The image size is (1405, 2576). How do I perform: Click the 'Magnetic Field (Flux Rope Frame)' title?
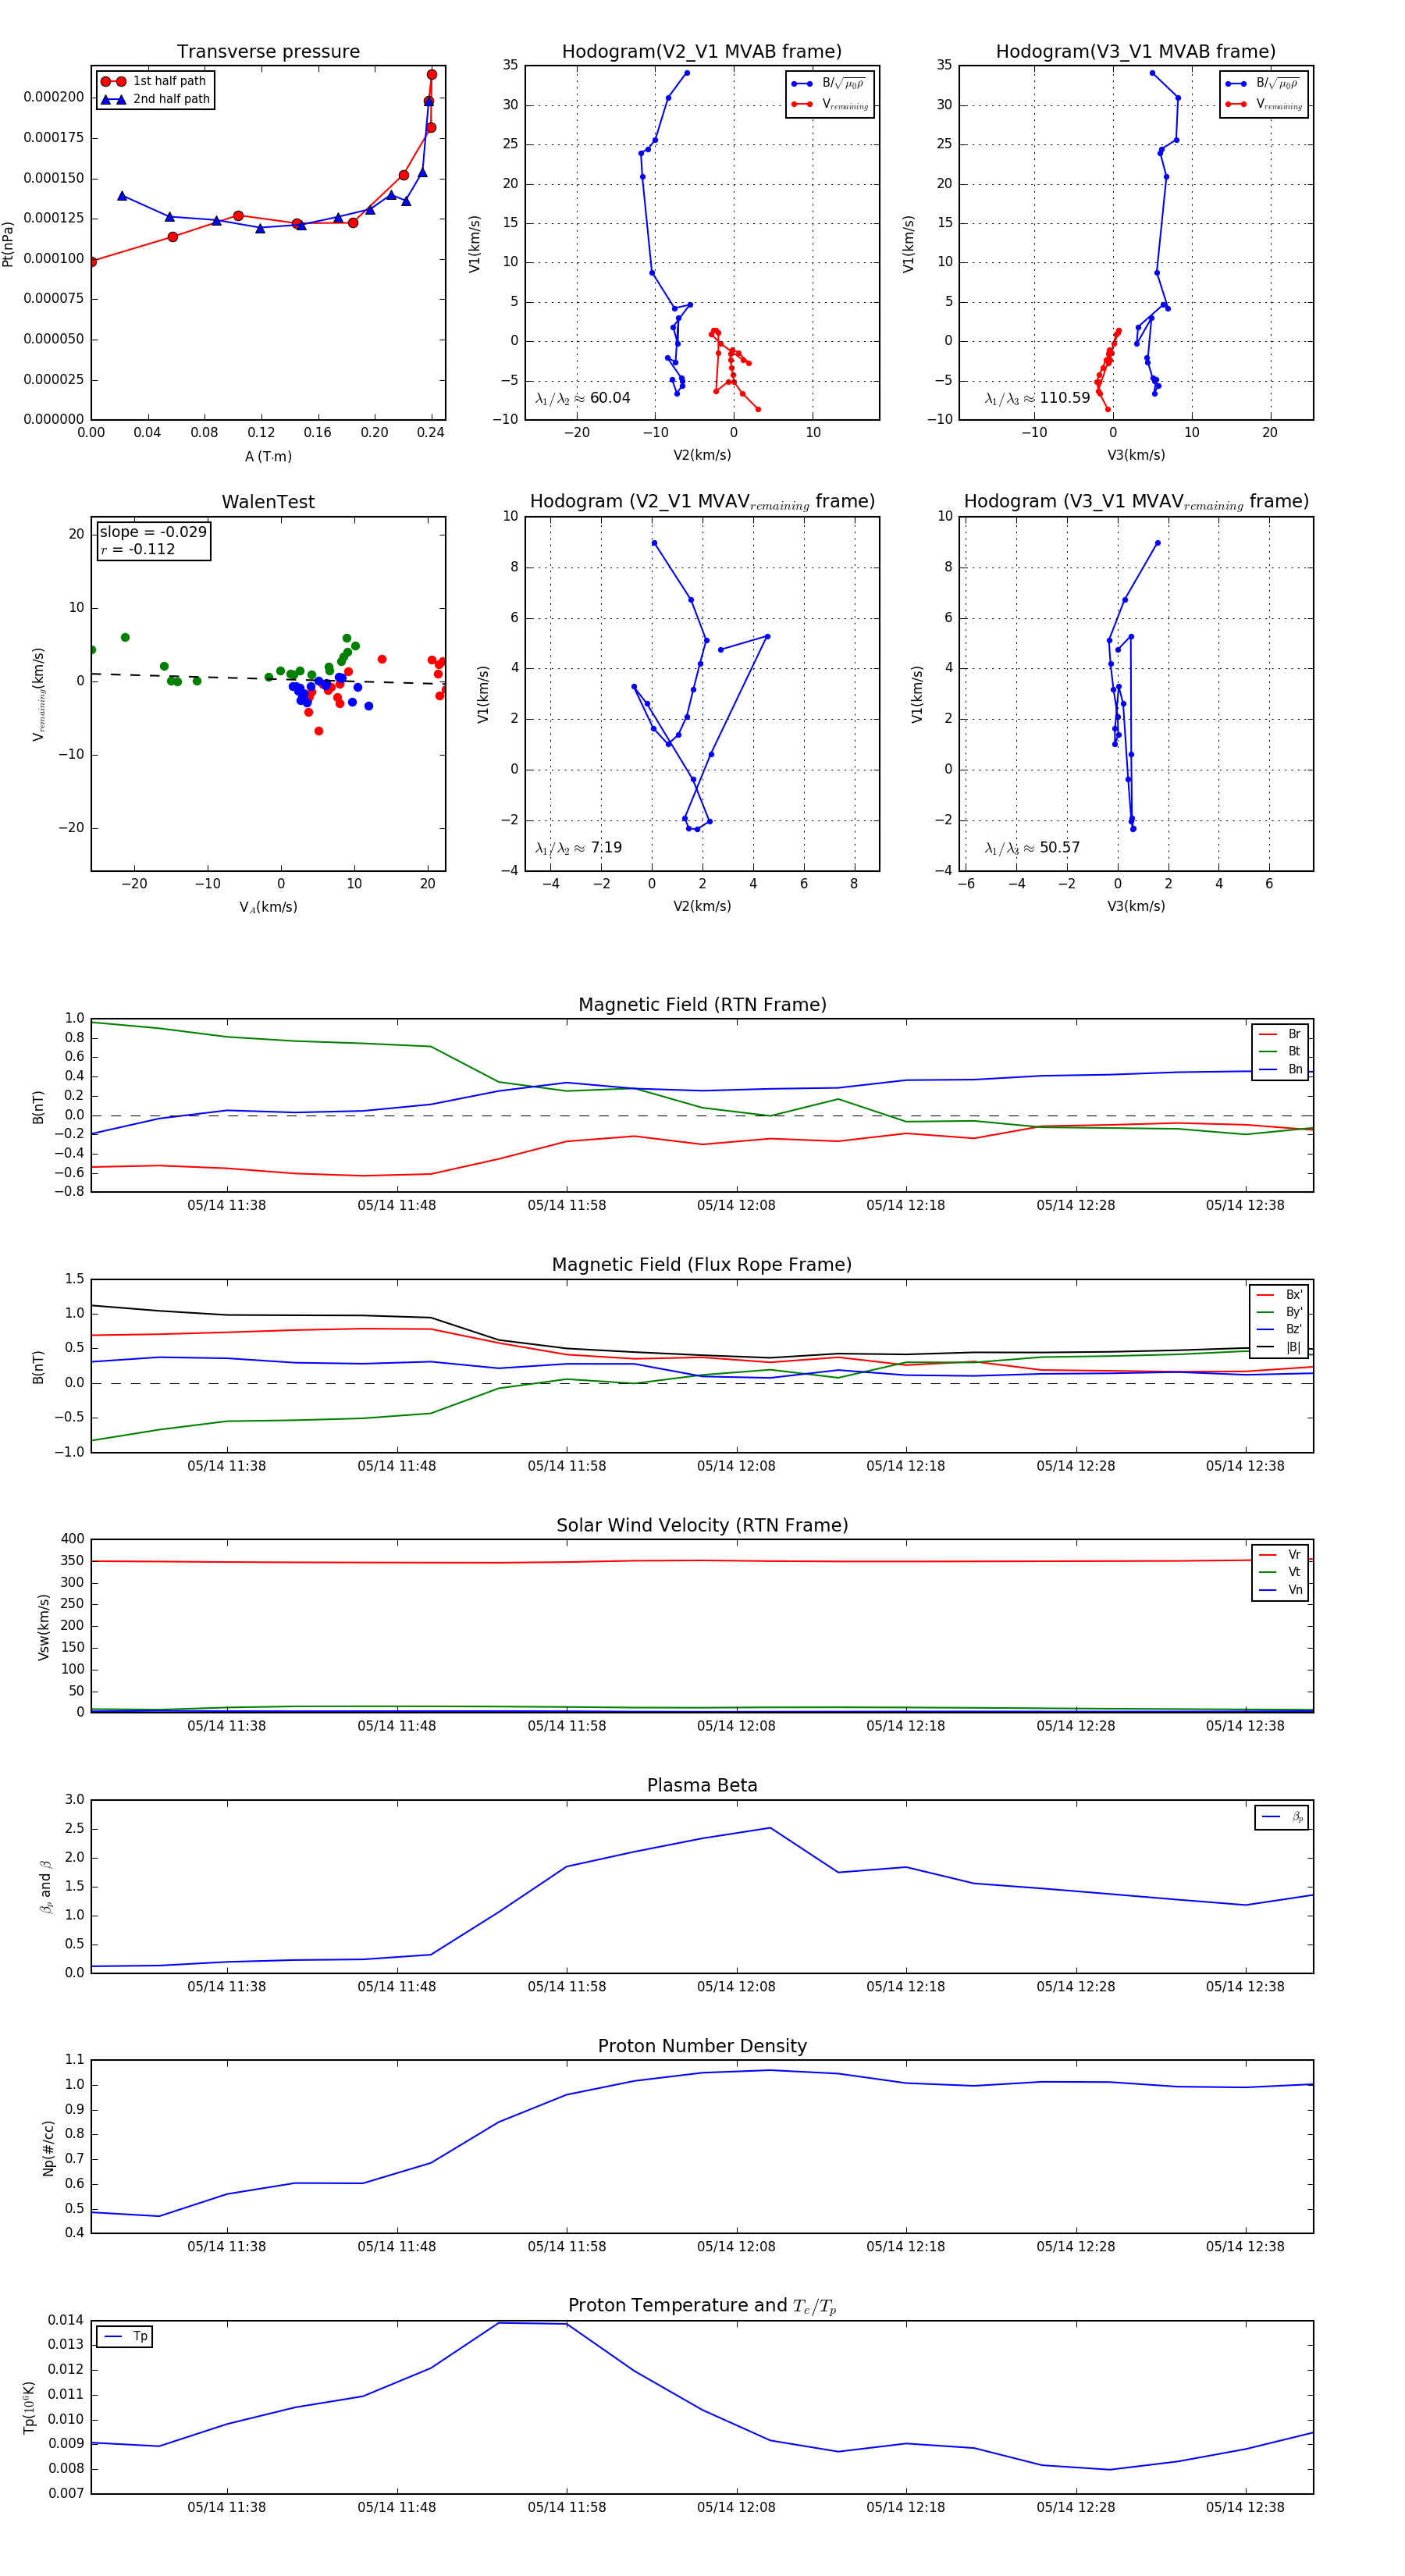point(702,1265)
